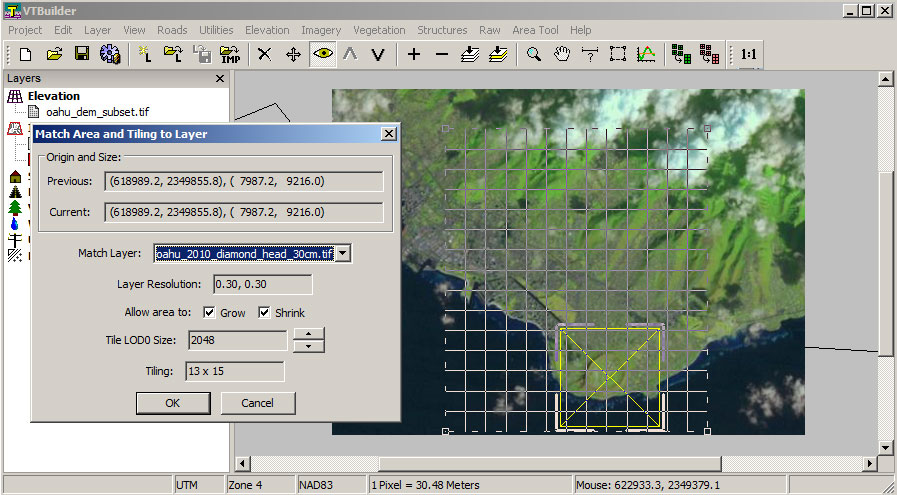Open the Raw menu

(x=490, y=30)
